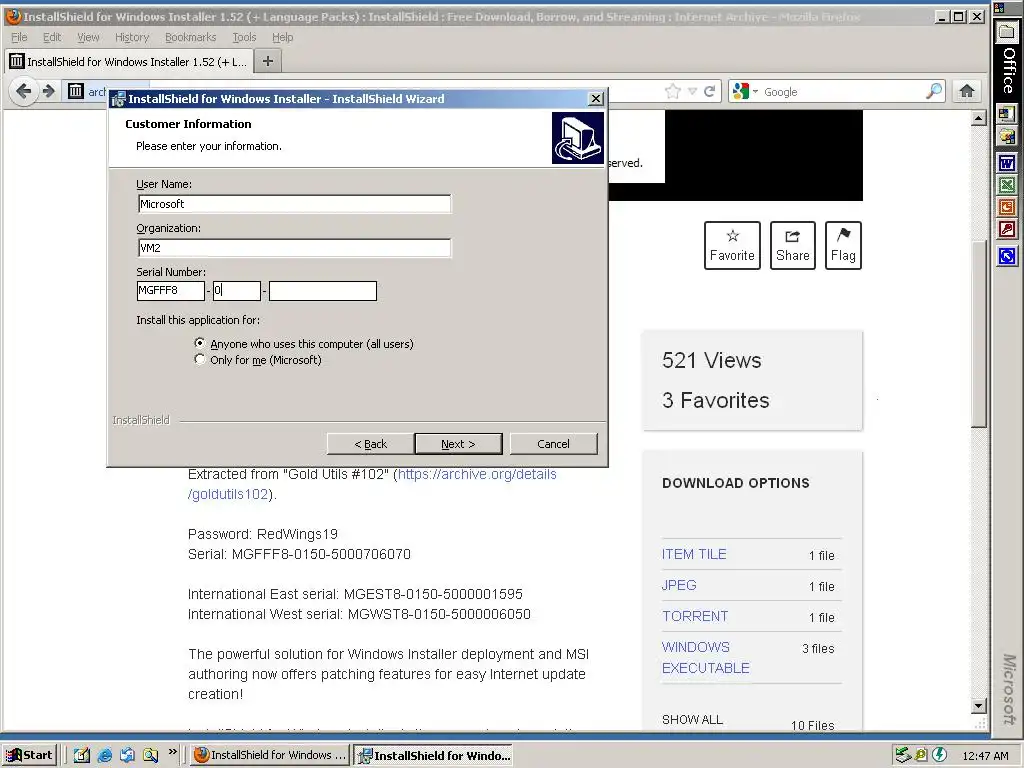
Task: Launch Access (red key icon) from Office bar
Action: pyautogui.click(x=1006, y=229)
